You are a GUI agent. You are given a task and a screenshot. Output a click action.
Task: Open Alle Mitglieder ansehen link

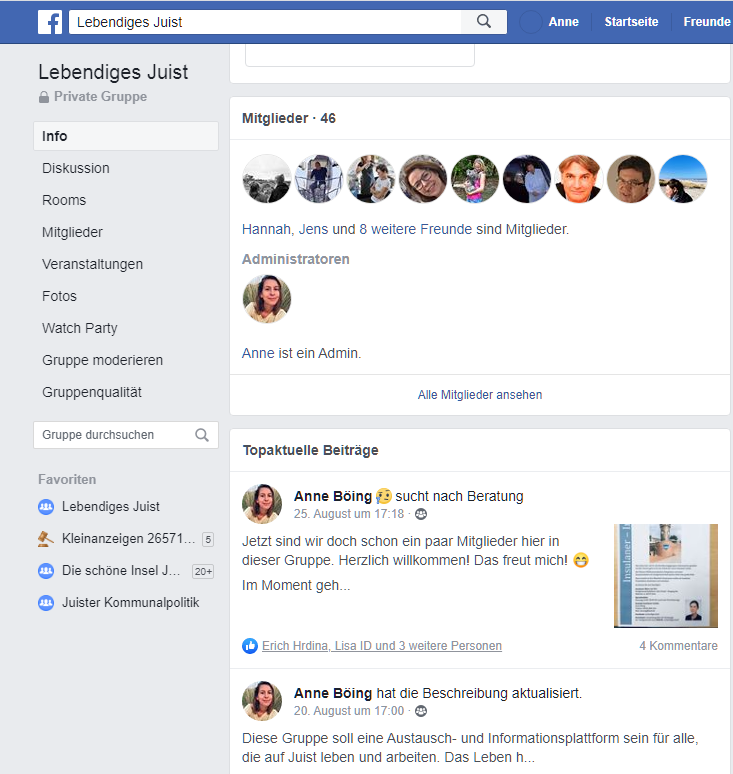[480, 395]
